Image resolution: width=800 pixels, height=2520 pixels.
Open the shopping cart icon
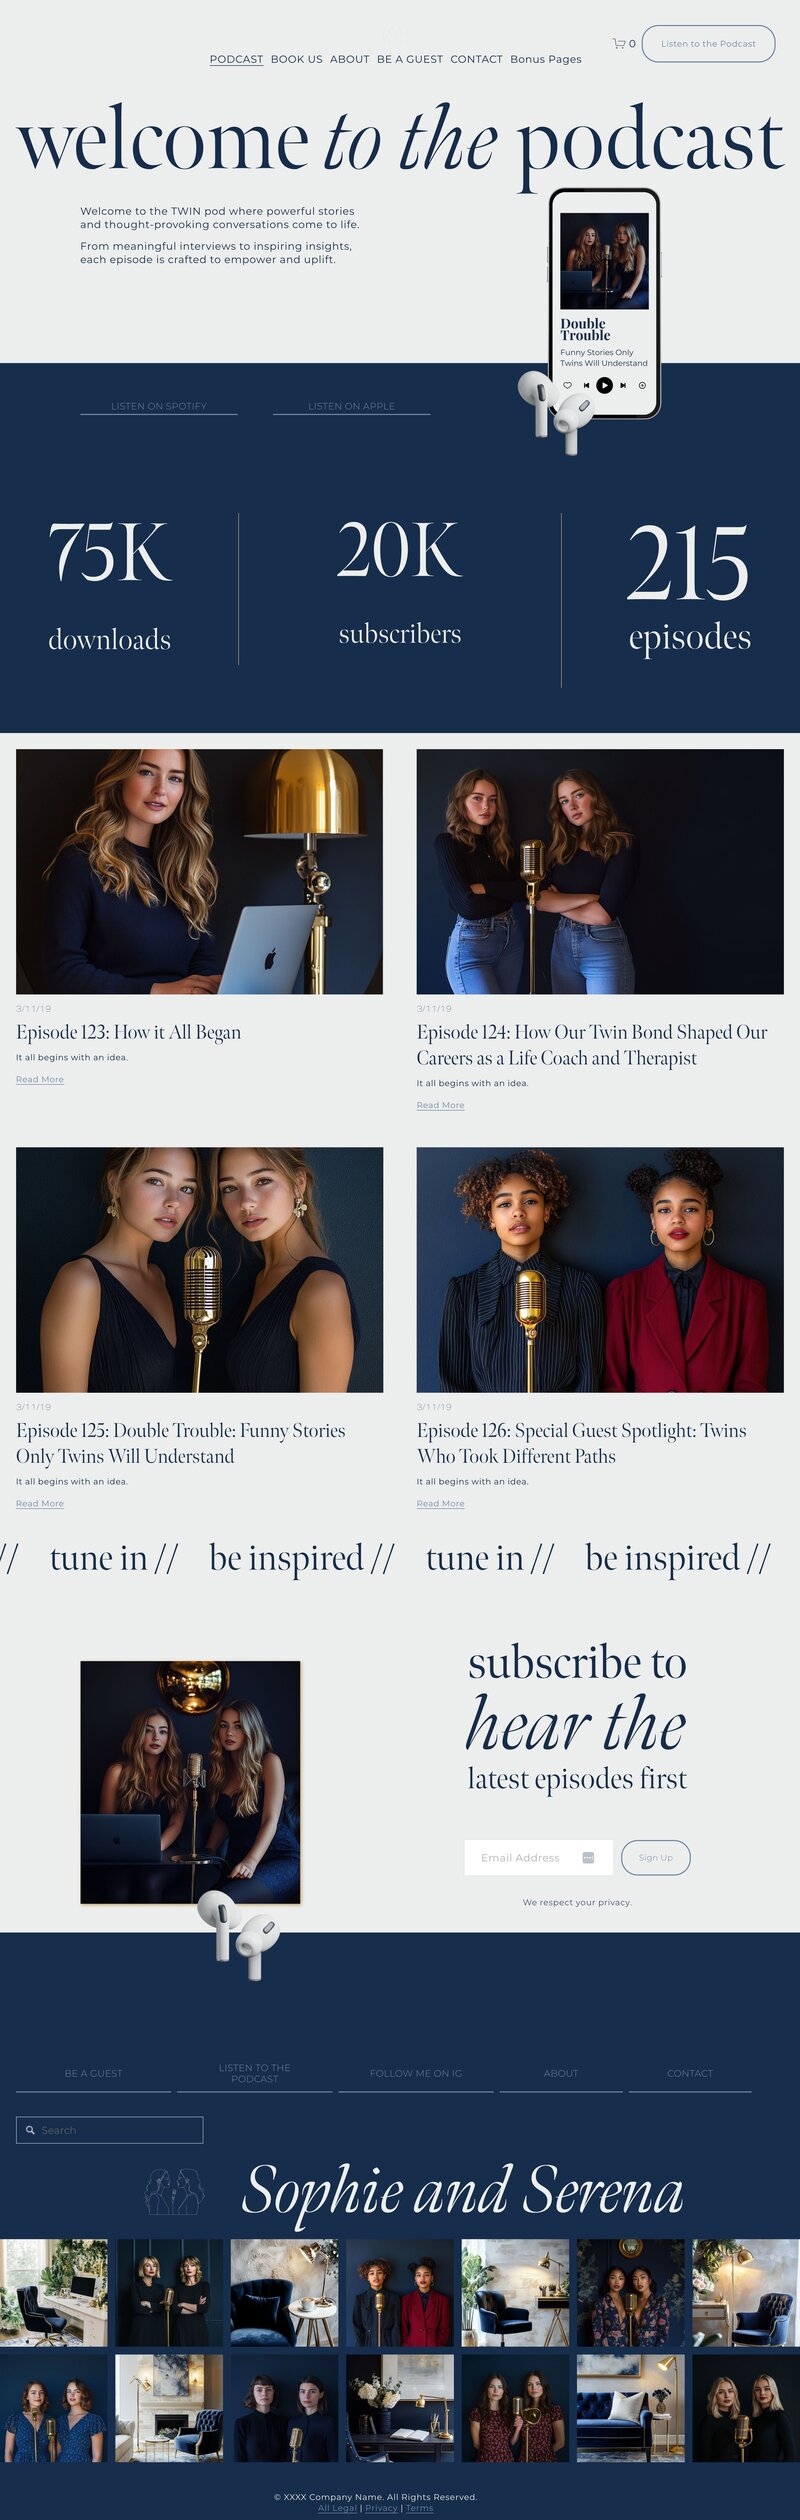[x=619, y=43]
